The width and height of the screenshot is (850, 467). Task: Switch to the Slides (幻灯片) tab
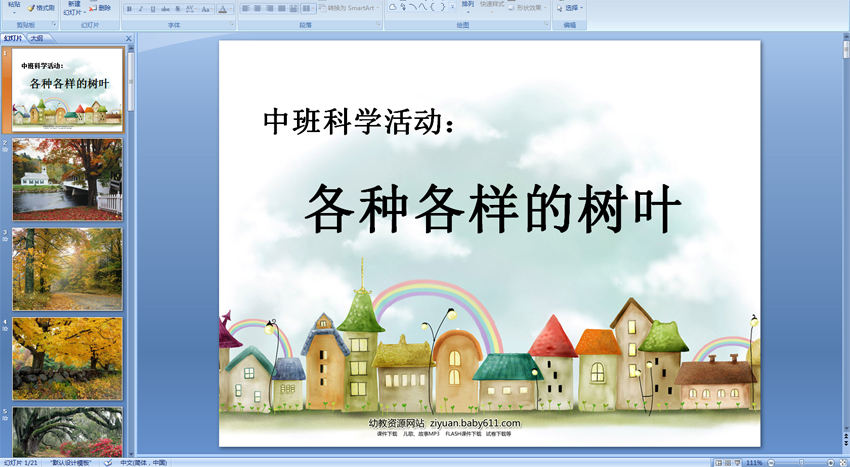click(x=13, y=38)
